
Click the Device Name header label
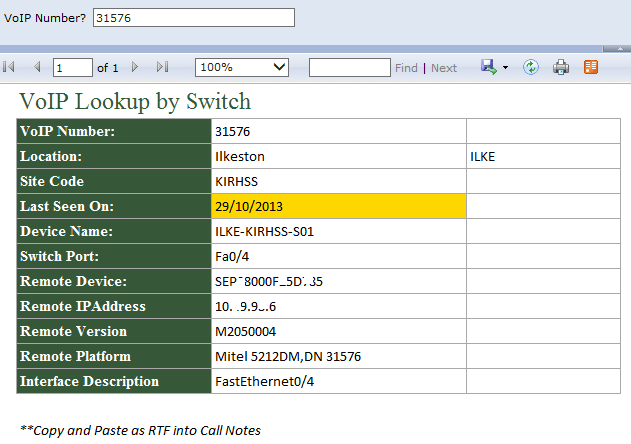[66, 231]
